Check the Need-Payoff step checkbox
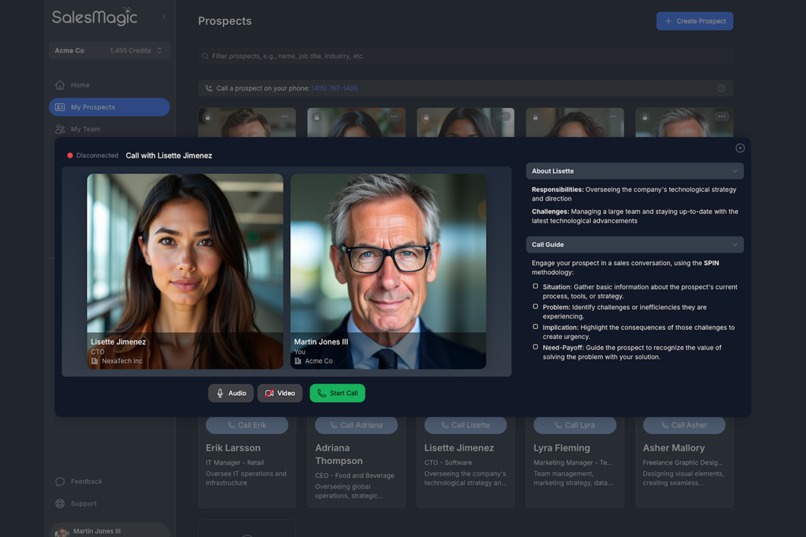Image resolution: width=806 pixels, height=537 pixels. (x=535, y=347)
